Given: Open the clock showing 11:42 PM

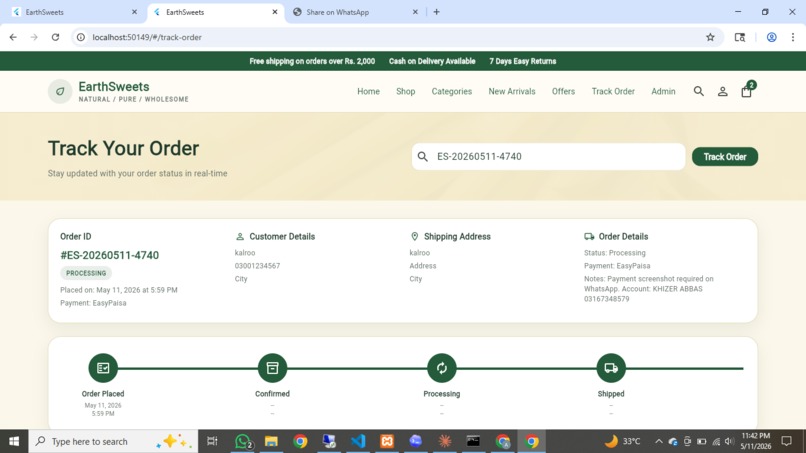Looking at the screenshot, I should click(x=756, y=441).
